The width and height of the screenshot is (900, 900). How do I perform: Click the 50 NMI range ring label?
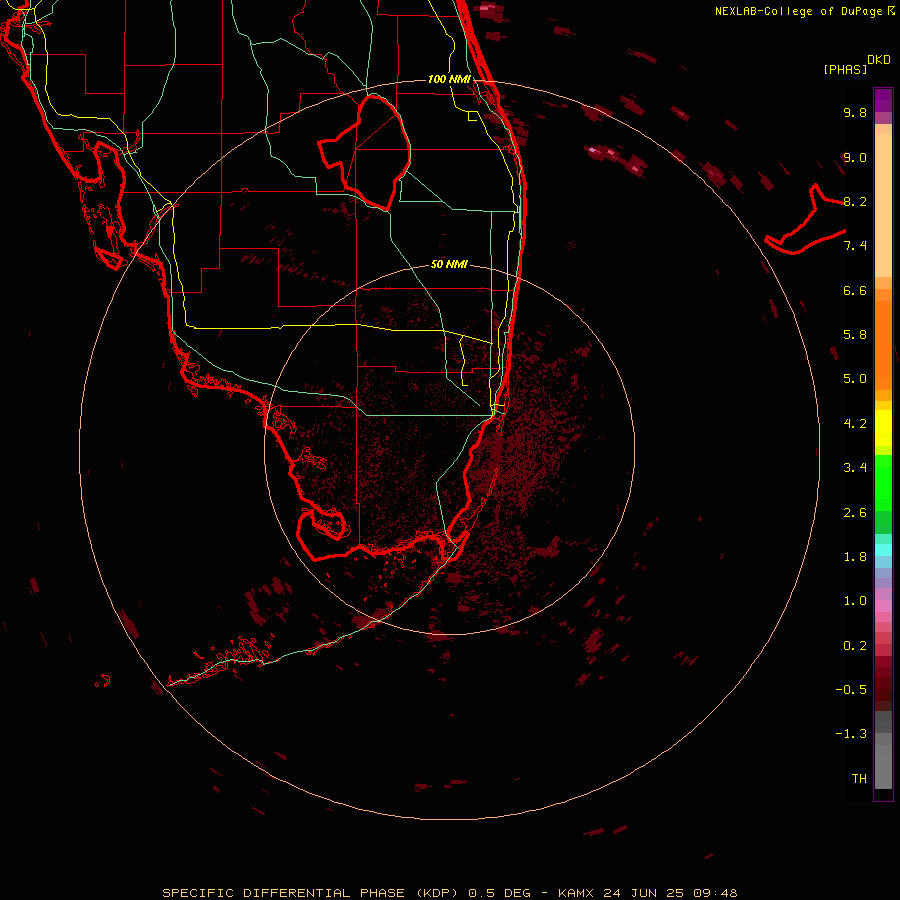(449, 264)
